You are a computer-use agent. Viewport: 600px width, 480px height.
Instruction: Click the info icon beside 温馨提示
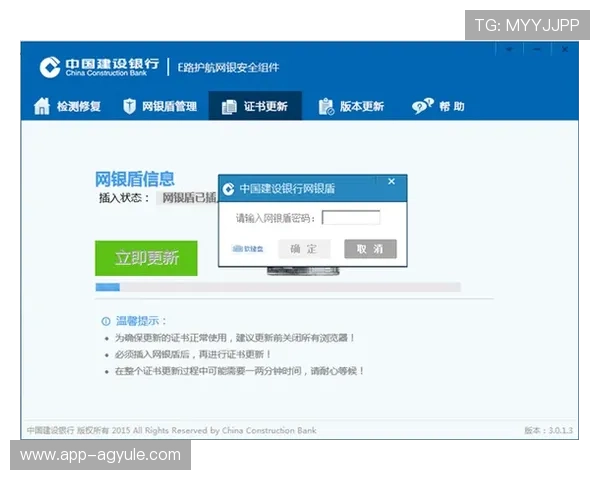pos(106,321)
